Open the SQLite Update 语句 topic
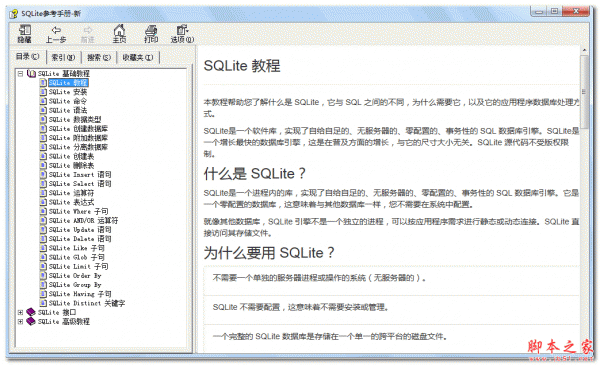The height and width of the screenshot is (365, 600). tap(80, 230)
